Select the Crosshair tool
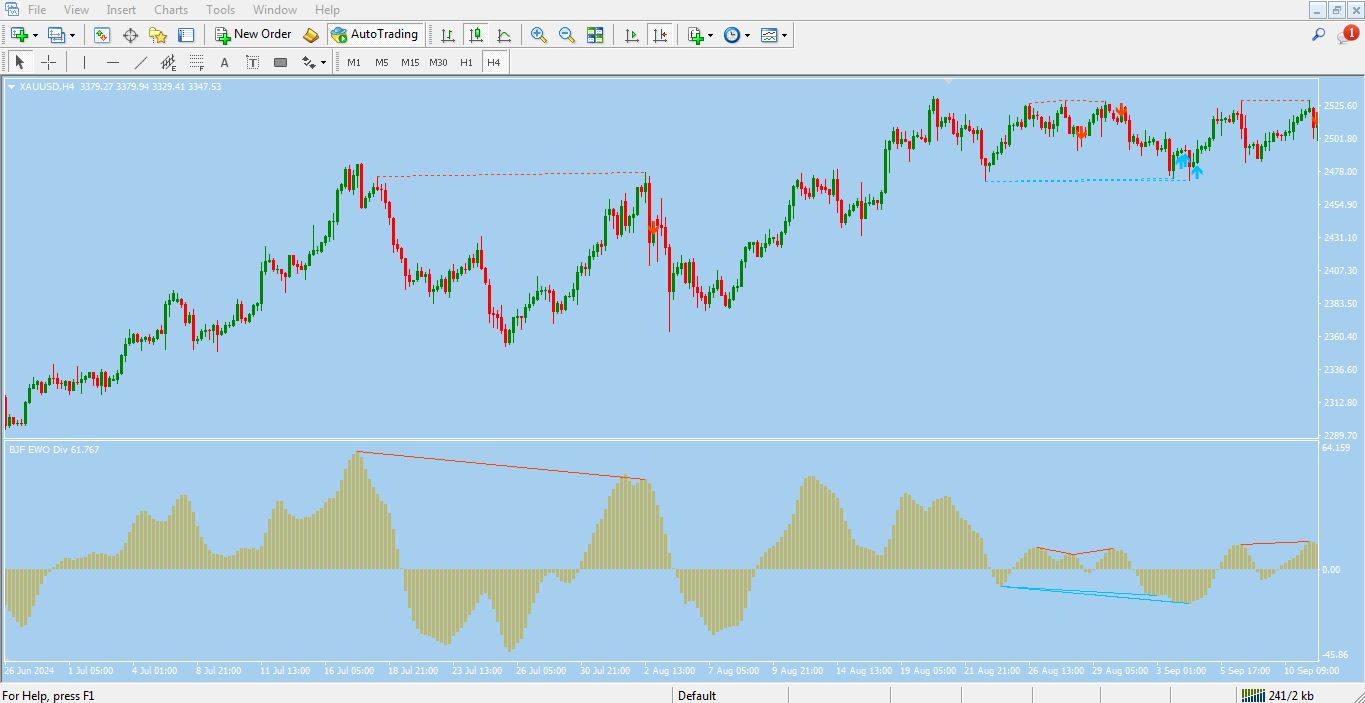Viewport: 1365px width, 703px height. (x=48, y=61)
